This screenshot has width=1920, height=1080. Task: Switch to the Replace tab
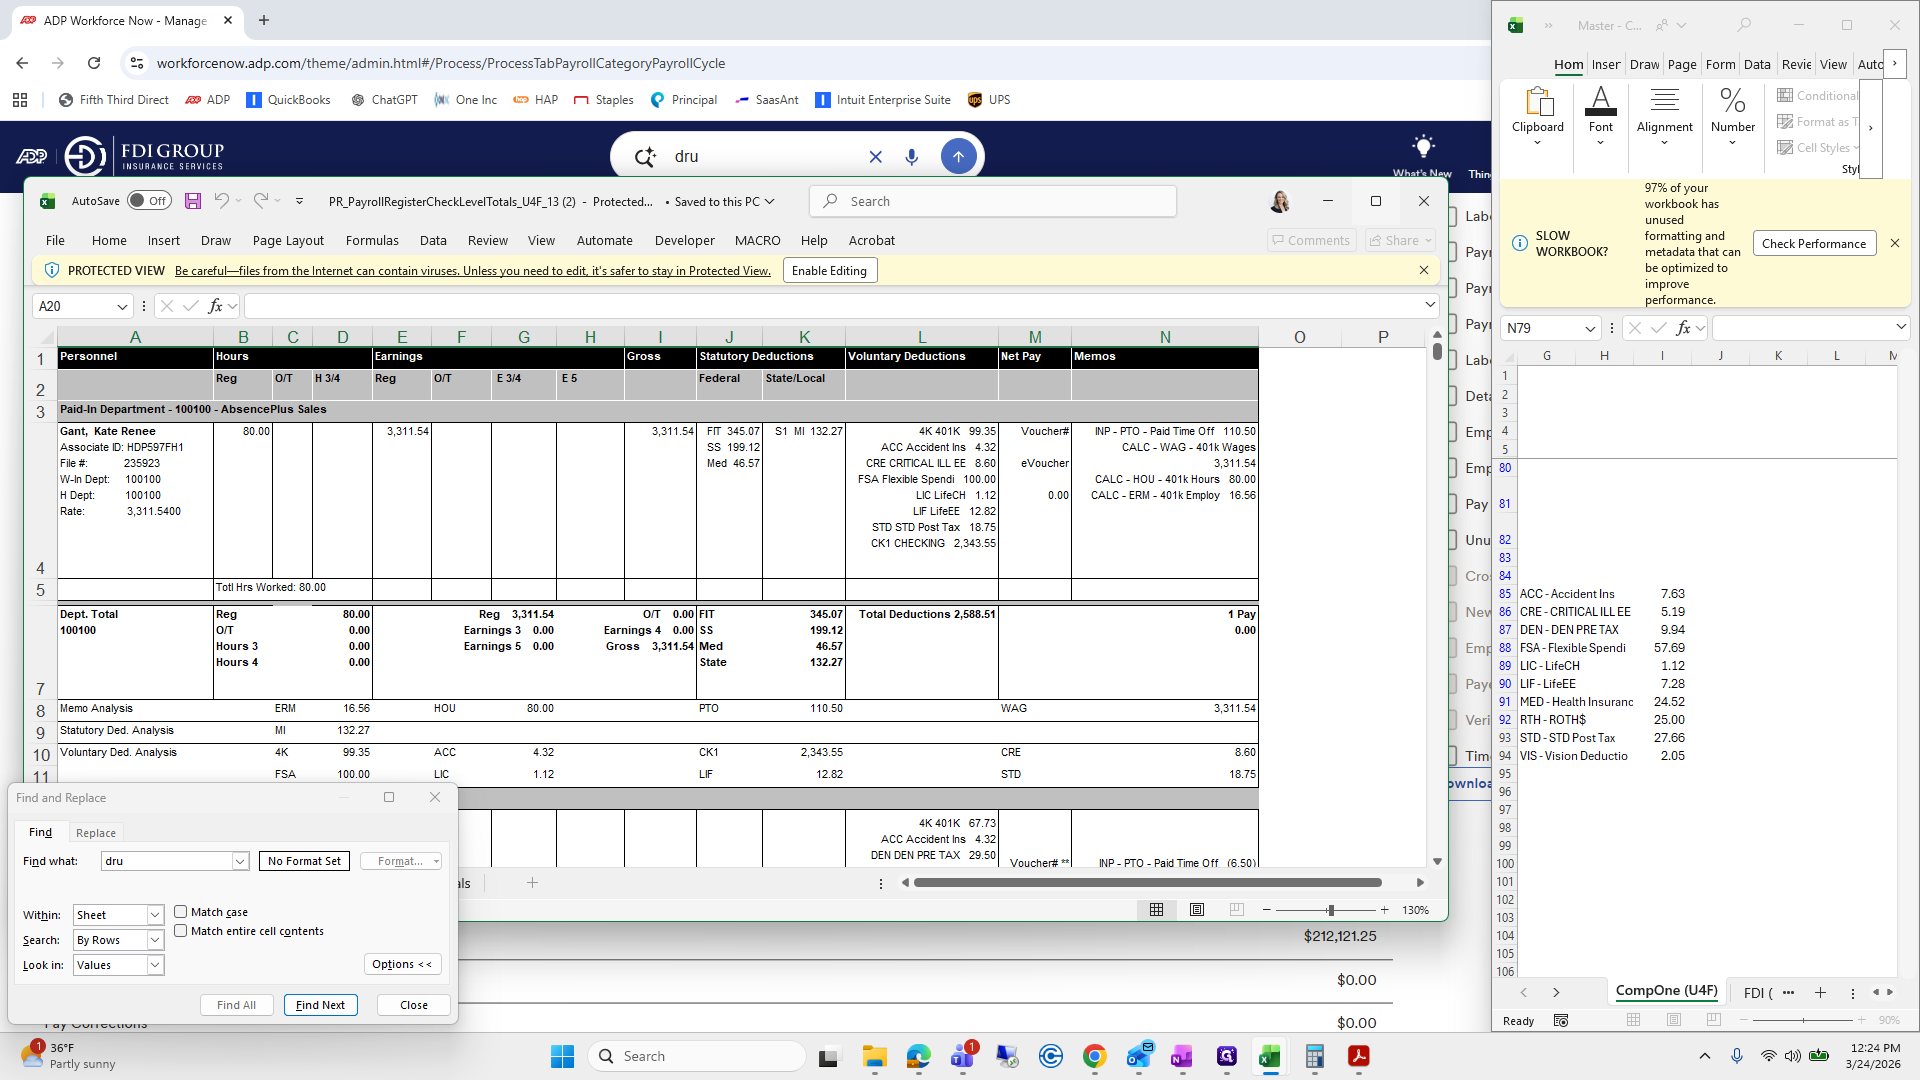click(96, 833)
